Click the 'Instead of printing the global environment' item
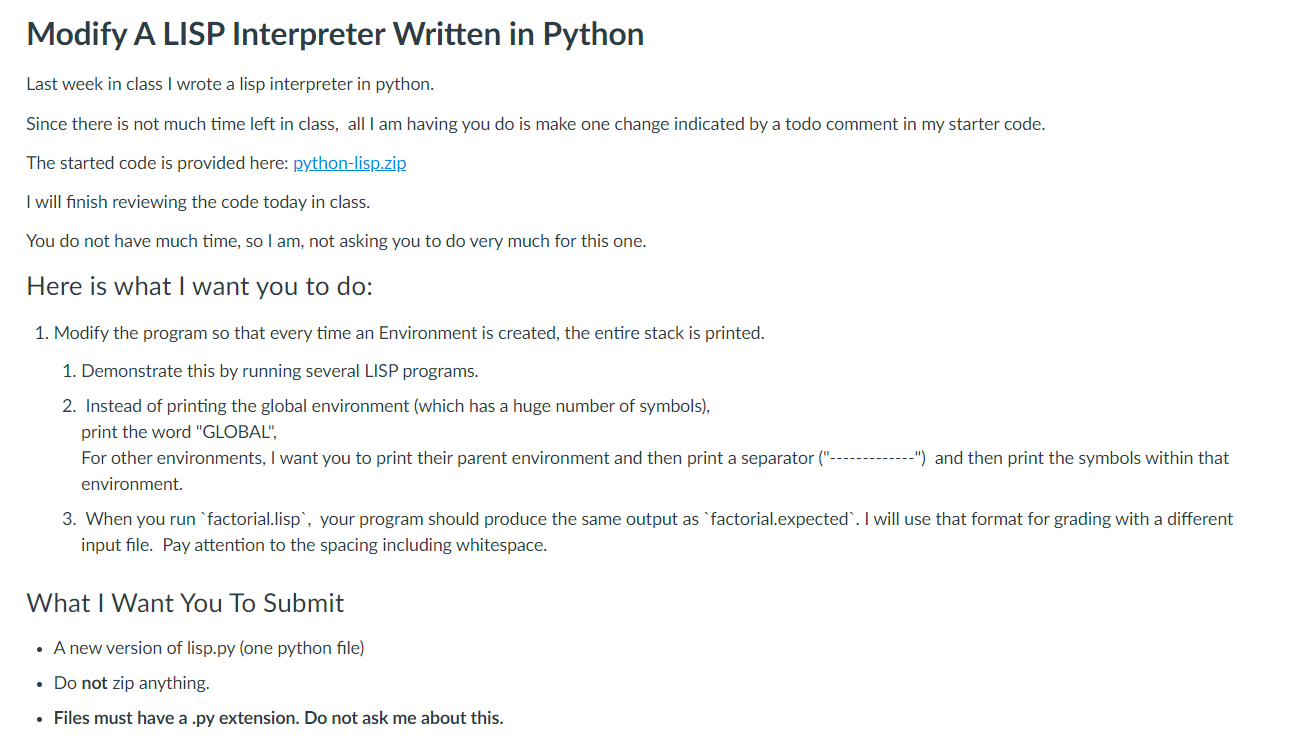The width and height of the screenshot is (1303, 741). click(398, 406)
